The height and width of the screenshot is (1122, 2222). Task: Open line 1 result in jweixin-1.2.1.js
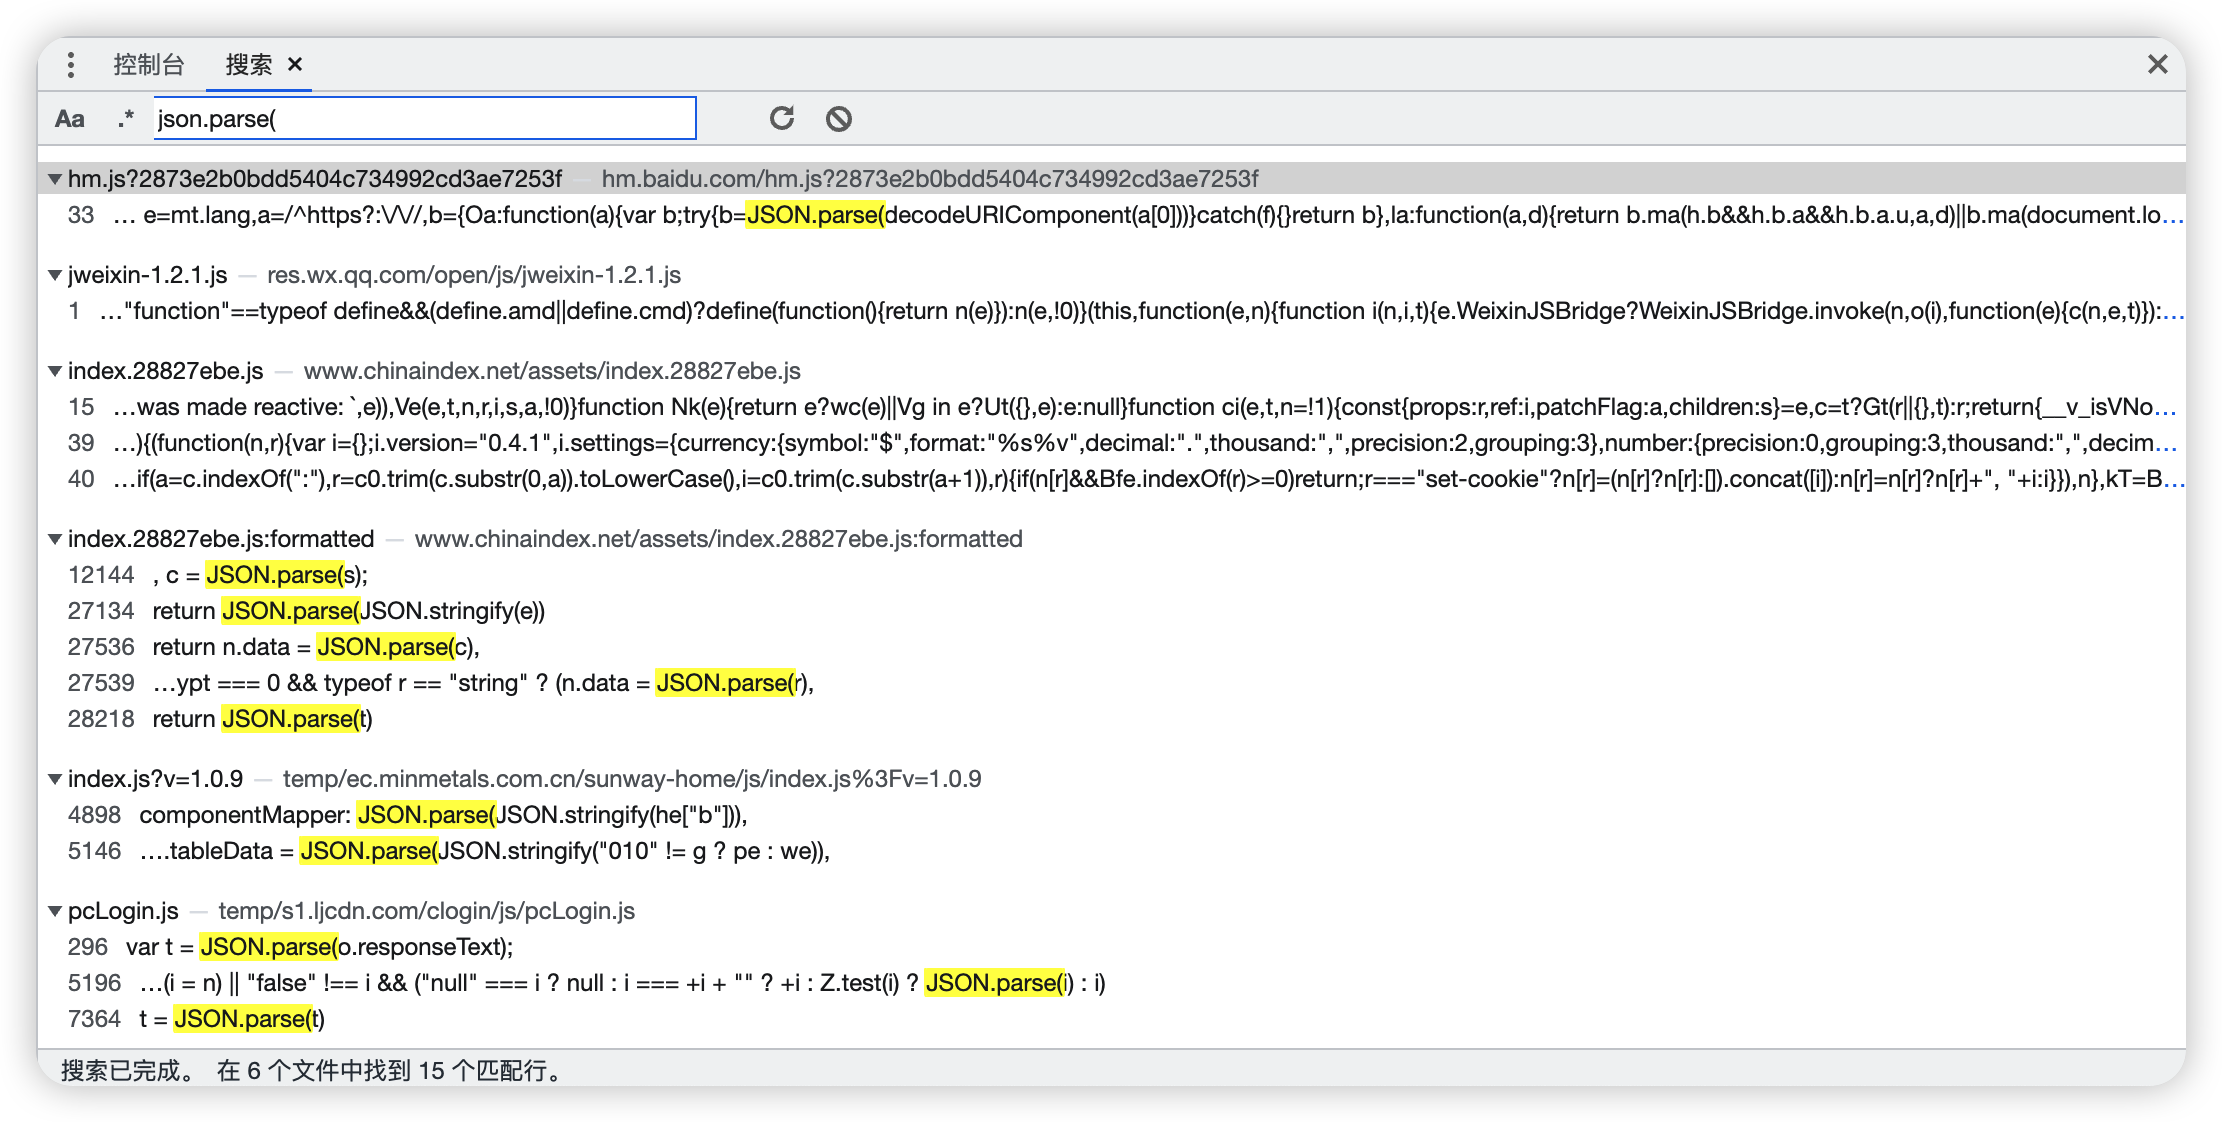pos(1112,311)
